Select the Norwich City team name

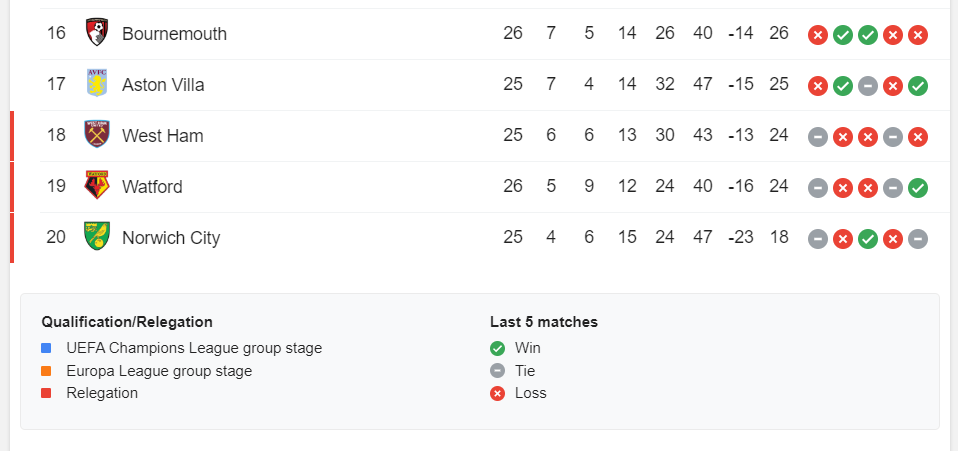coord(171,238)
